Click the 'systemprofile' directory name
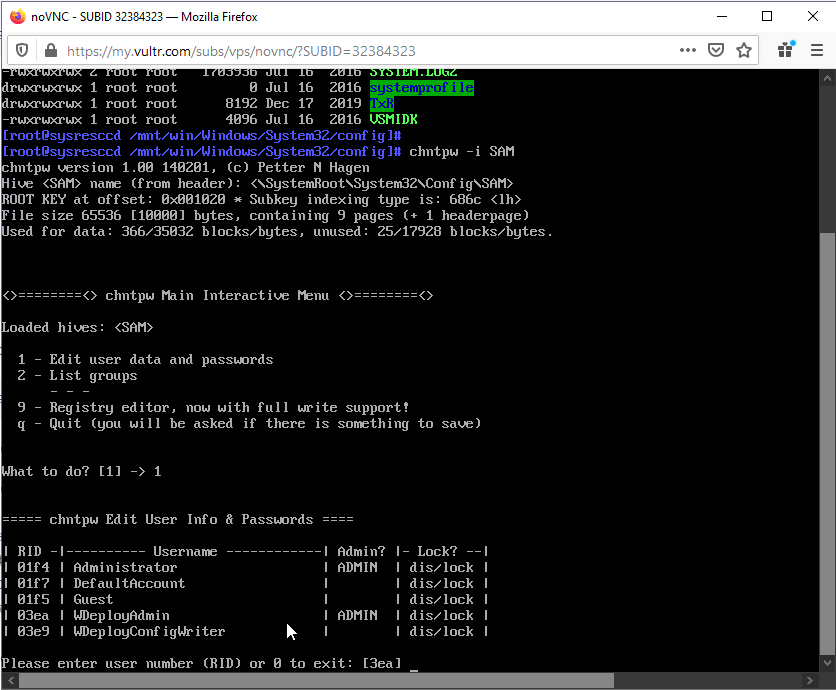Viewport: 836px width, 690px height. pos(422,87)
